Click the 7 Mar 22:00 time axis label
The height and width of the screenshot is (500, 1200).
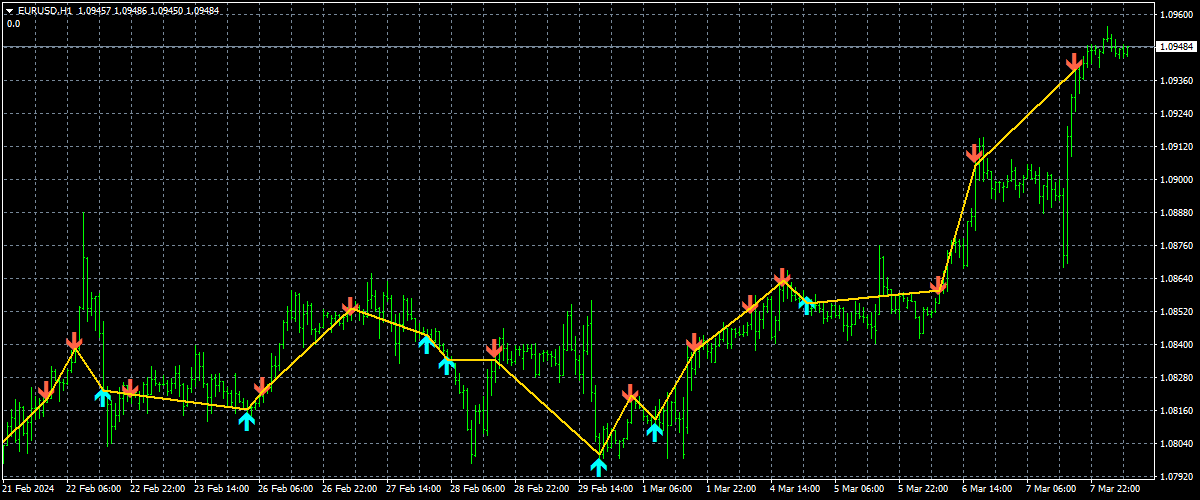(1116, 490)
